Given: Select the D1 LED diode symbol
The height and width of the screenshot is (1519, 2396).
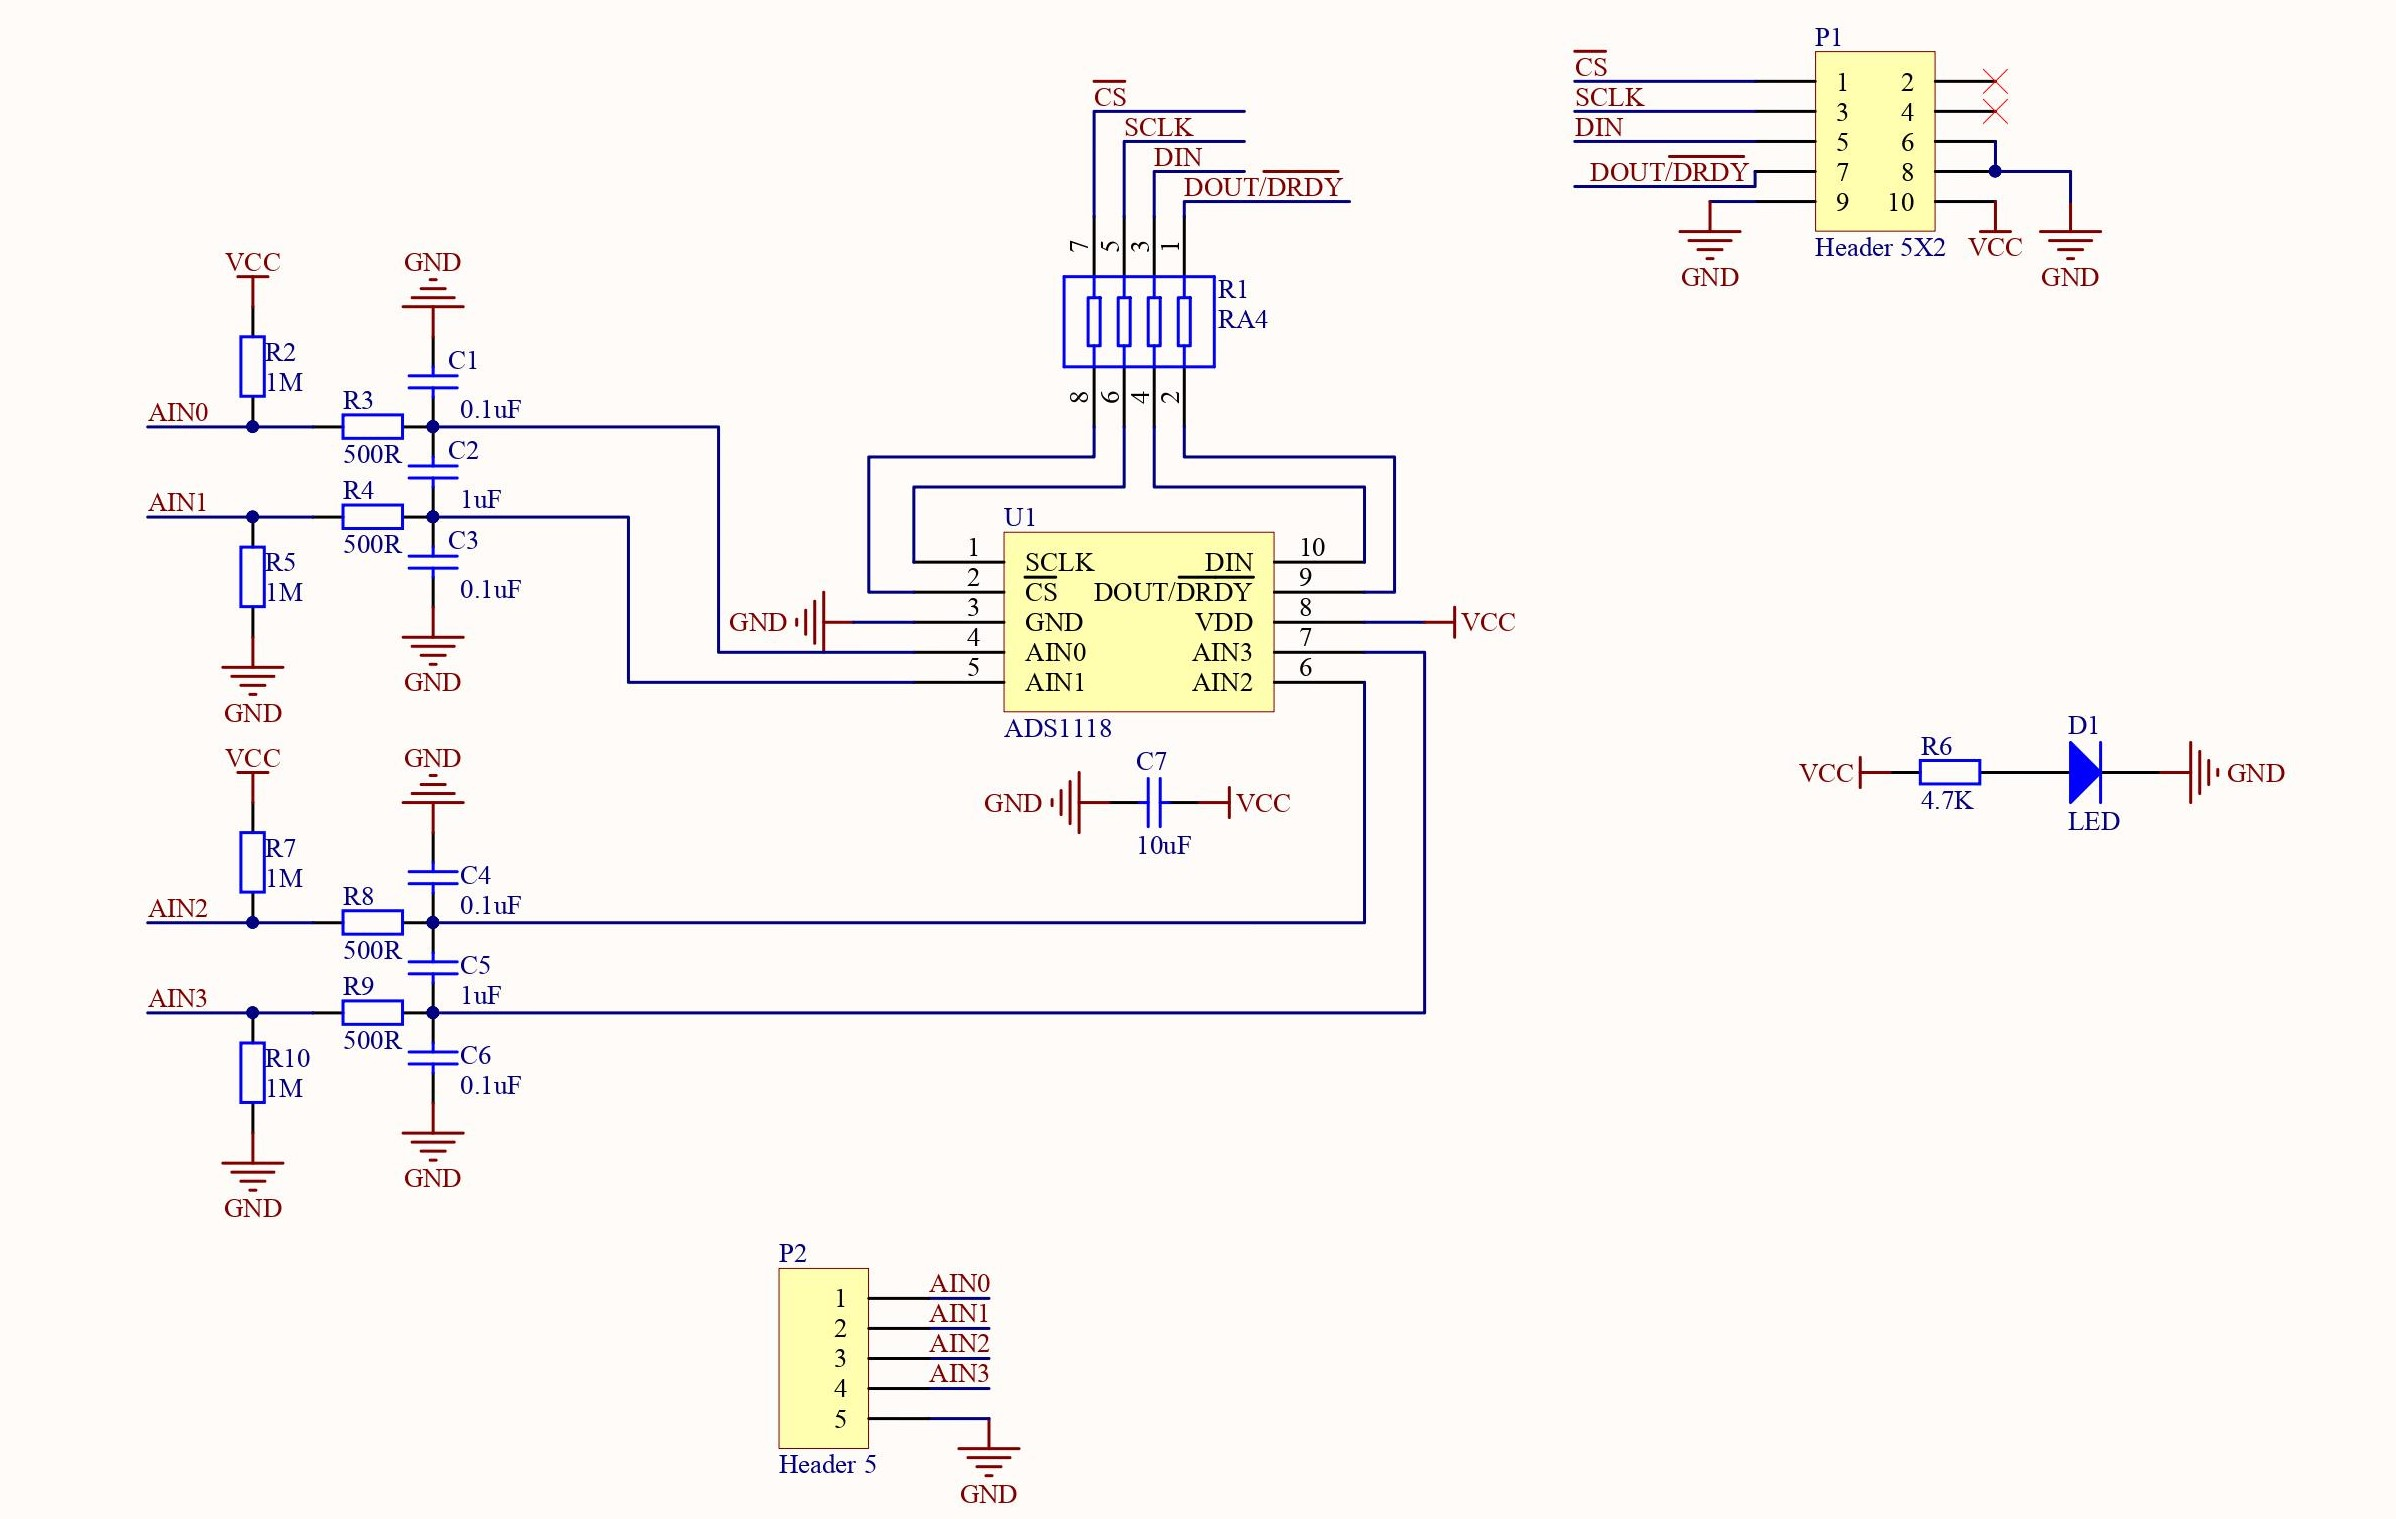Looking at the screenshot, I should click(2085, 772).
